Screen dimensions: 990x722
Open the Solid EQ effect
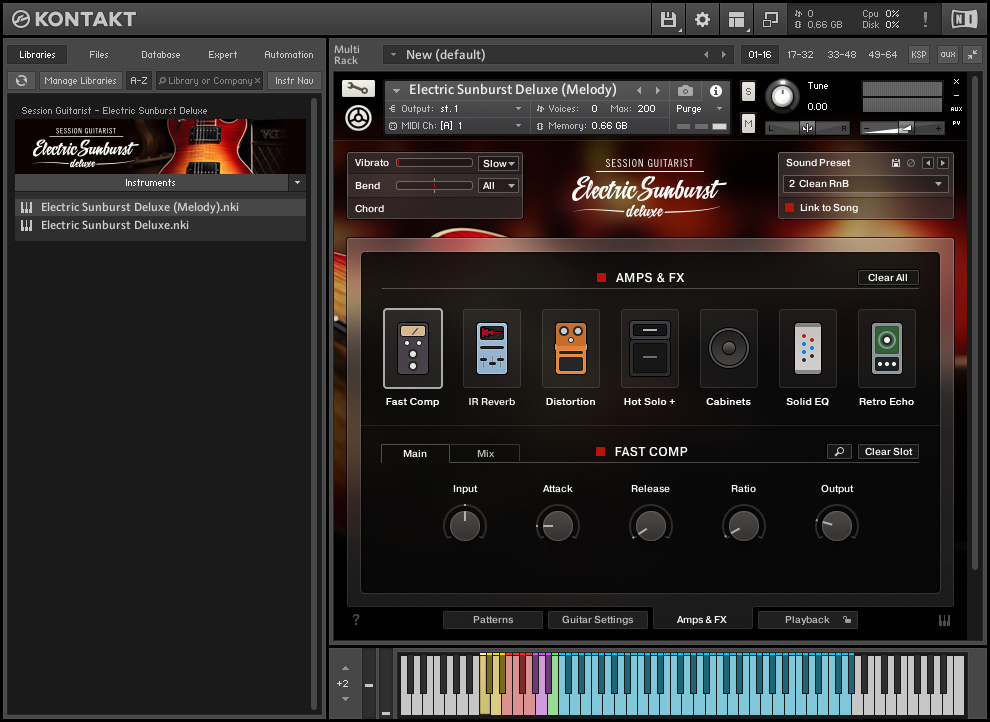point(807,348)
